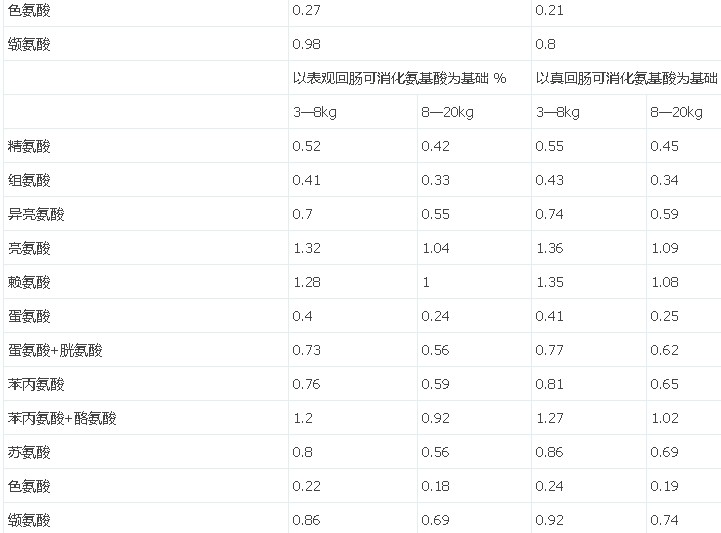The height and width of the screenshot is (533, 721).
Task: Select the cell with value 0.33
Action: pos(435,180)
